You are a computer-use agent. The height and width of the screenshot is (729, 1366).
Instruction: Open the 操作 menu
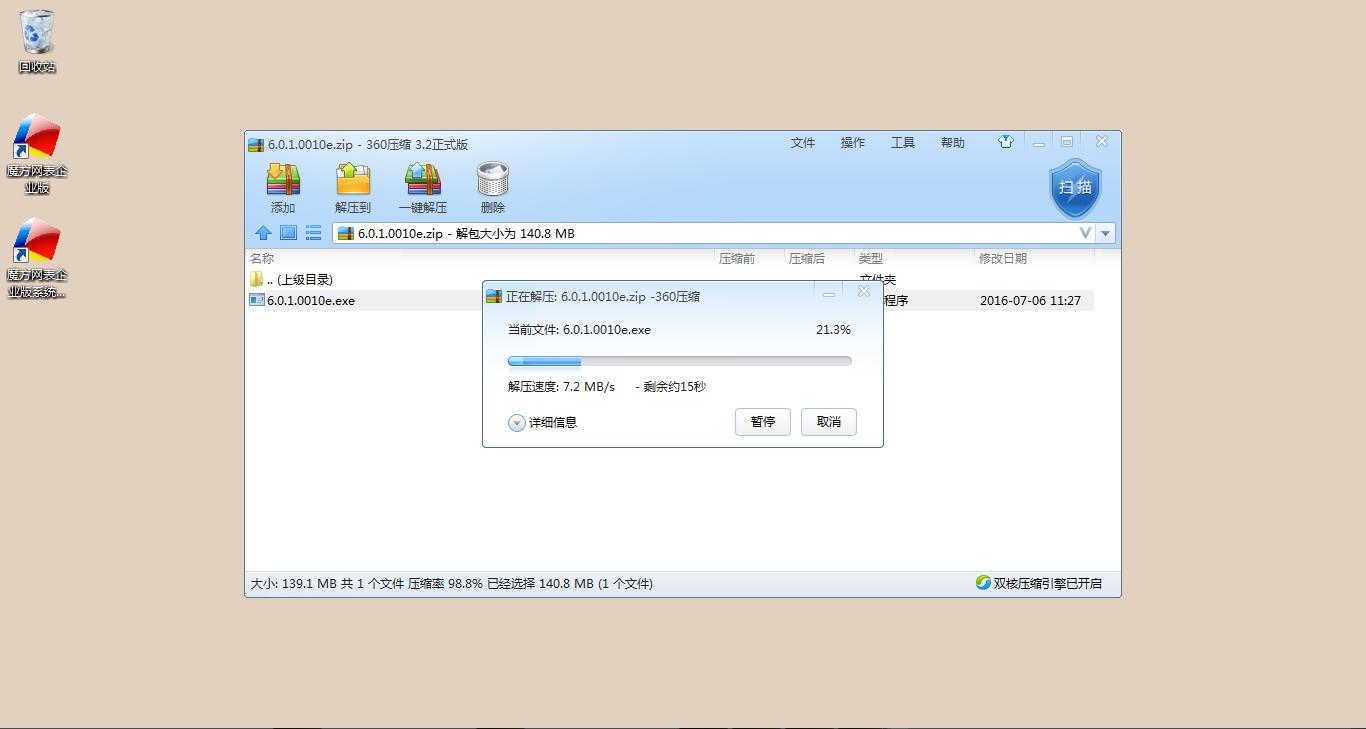pos(853,143)
